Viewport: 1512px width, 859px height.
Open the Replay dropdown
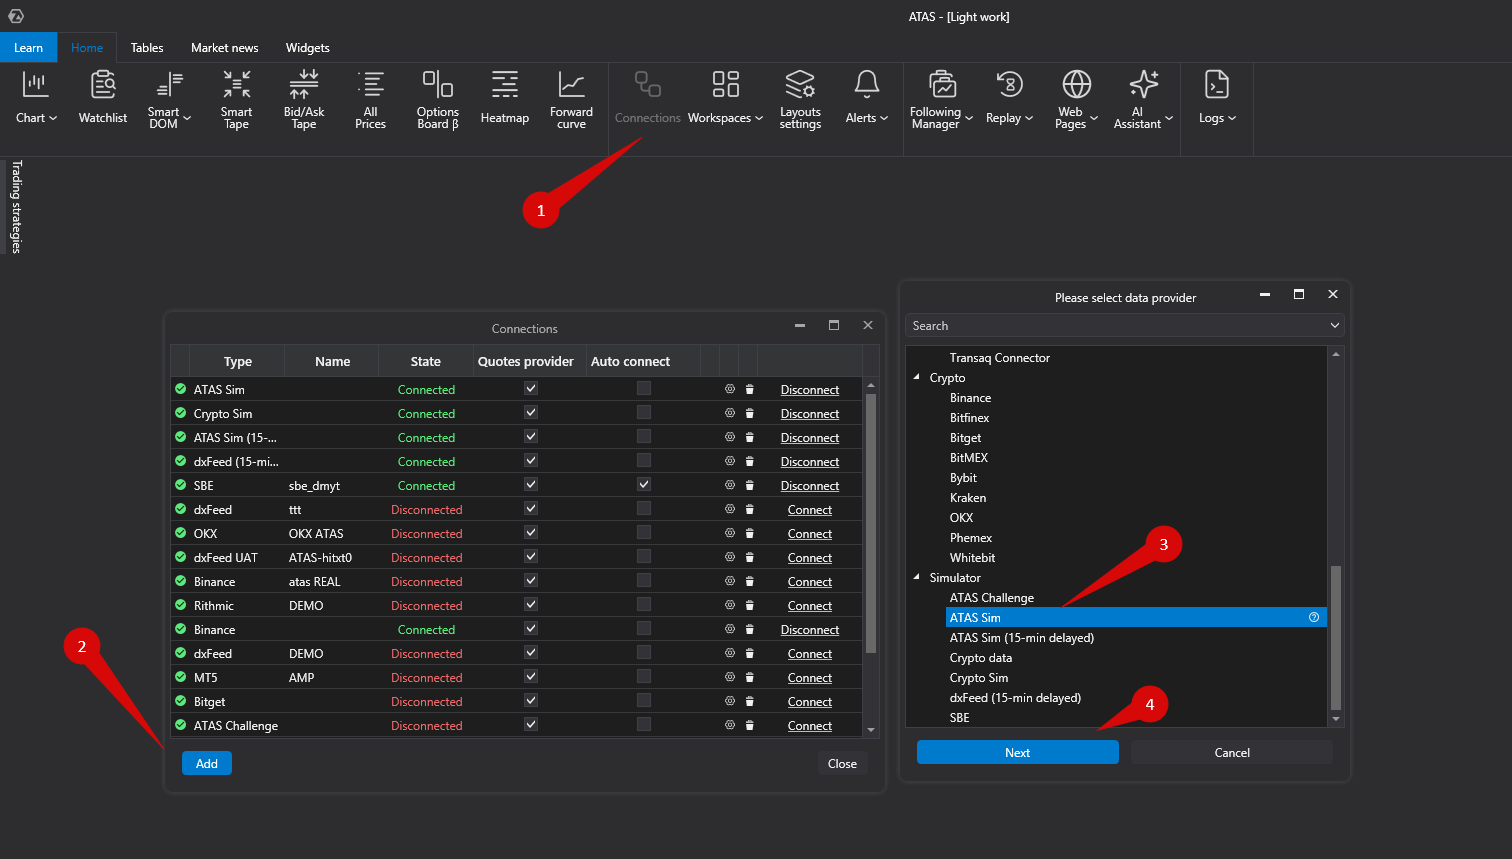[x=1010, y=97]
